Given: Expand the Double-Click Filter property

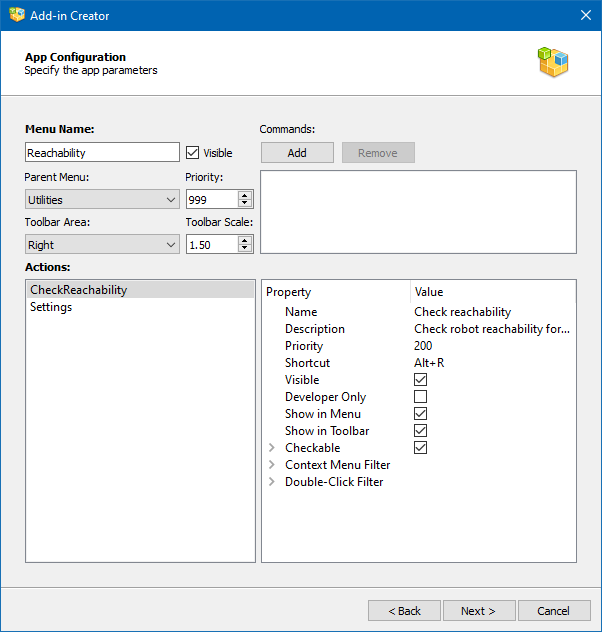Looking at the screenshot, I should coord(272,482).
